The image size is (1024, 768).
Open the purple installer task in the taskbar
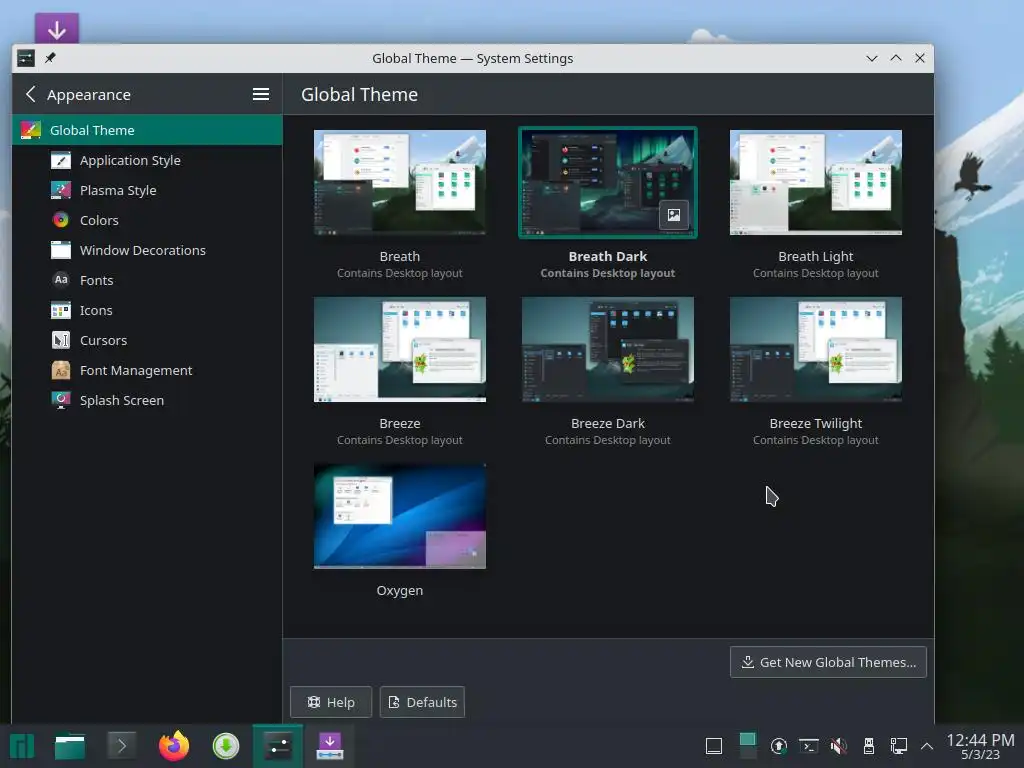click(x=330, y=746)
